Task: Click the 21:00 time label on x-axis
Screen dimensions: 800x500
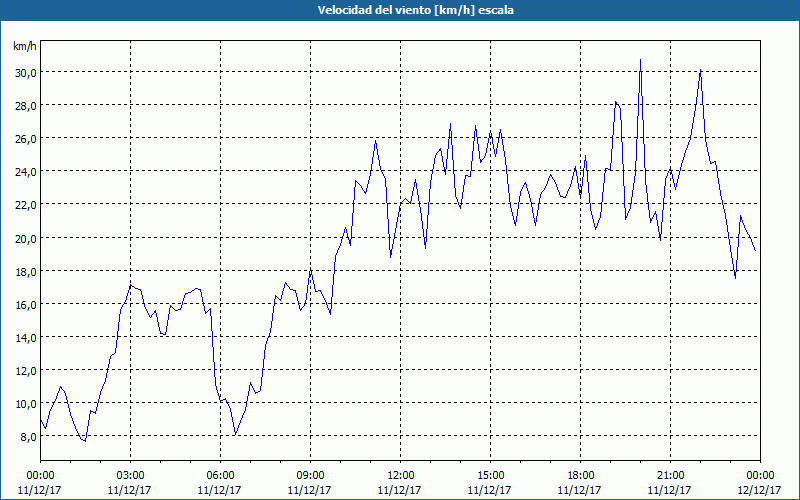Action: 670,476
